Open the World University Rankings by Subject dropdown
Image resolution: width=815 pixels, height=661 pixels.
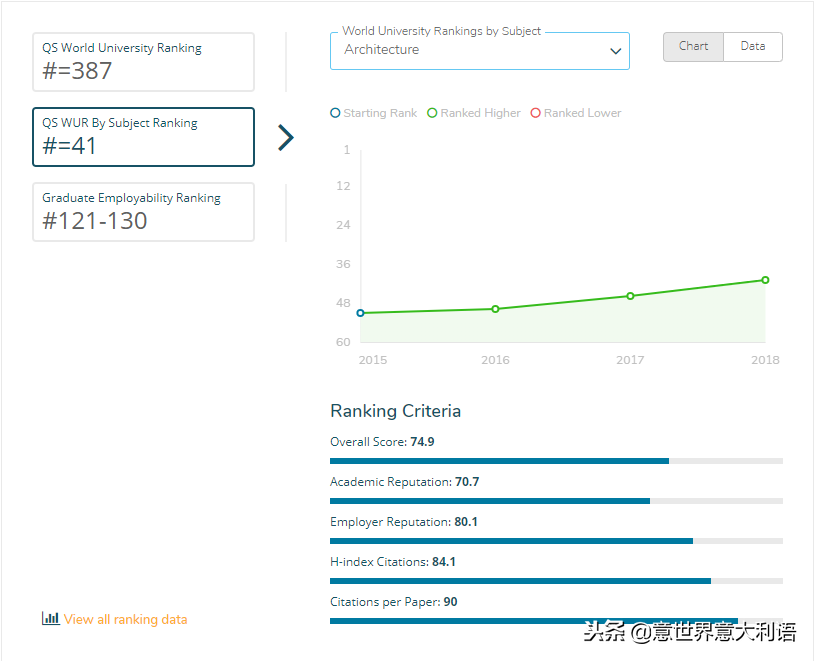(x=470, y=50)
